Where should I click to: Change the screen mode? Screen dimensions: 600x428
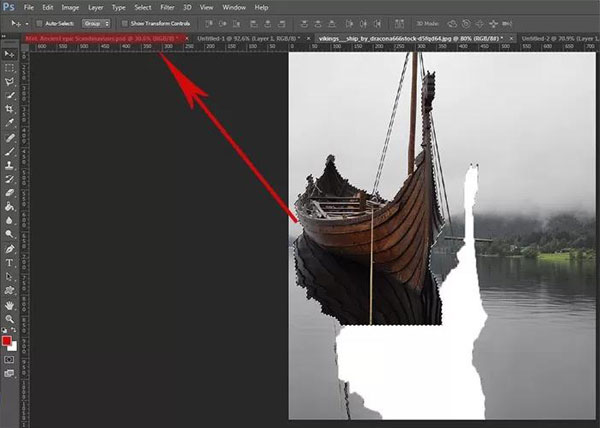coord(9,374)
